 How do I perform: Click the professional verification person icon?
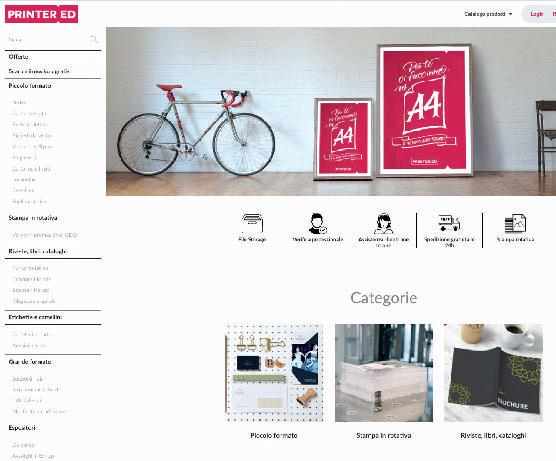pyautogui.click(x=317, y=223)
